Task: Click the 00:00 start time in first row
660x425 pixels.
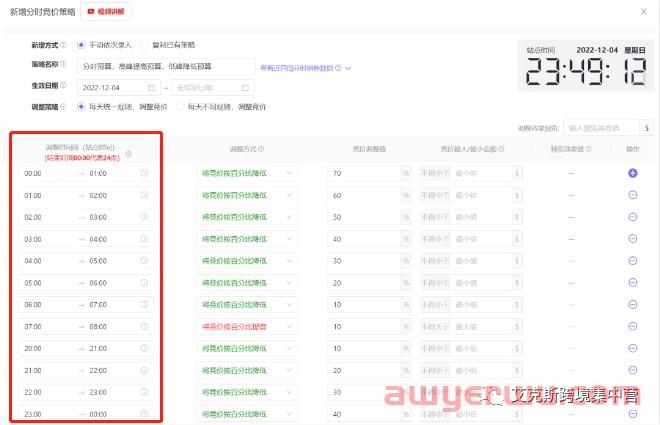Action: click(33, 173)
